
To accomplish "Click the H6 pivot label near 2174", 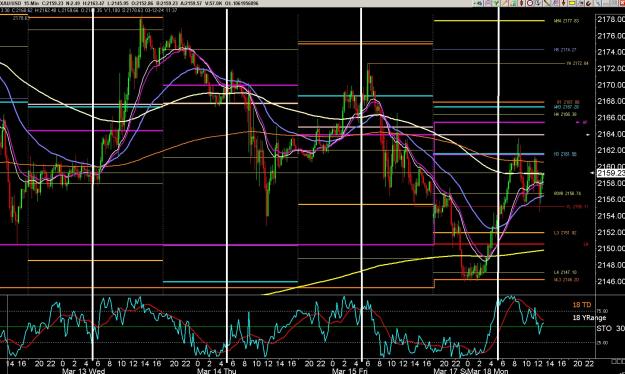I will (565, 50).
